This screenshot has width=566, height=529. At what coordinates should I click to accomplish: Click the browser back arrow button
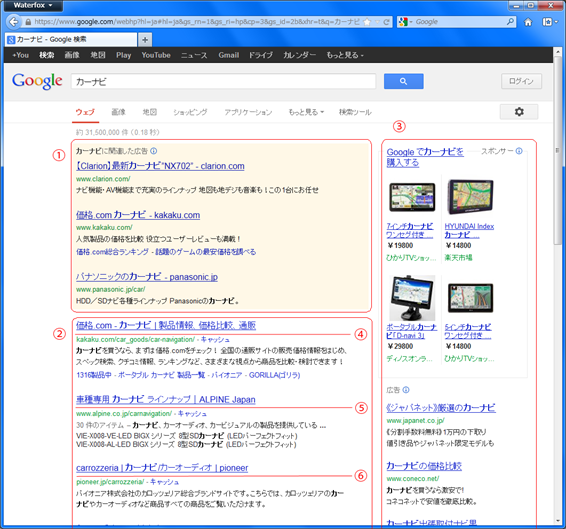coord(13,22)
